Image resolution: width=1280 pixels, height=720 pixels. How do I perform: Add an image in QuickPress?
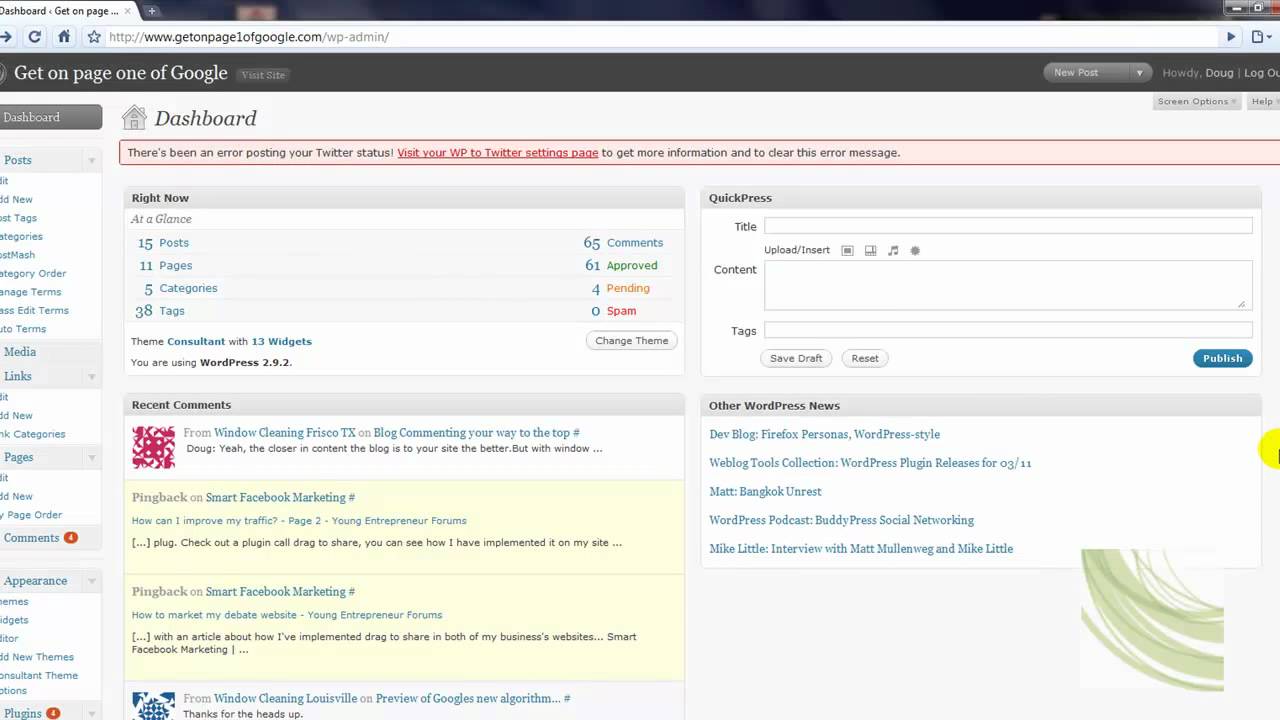coord(847,250)
